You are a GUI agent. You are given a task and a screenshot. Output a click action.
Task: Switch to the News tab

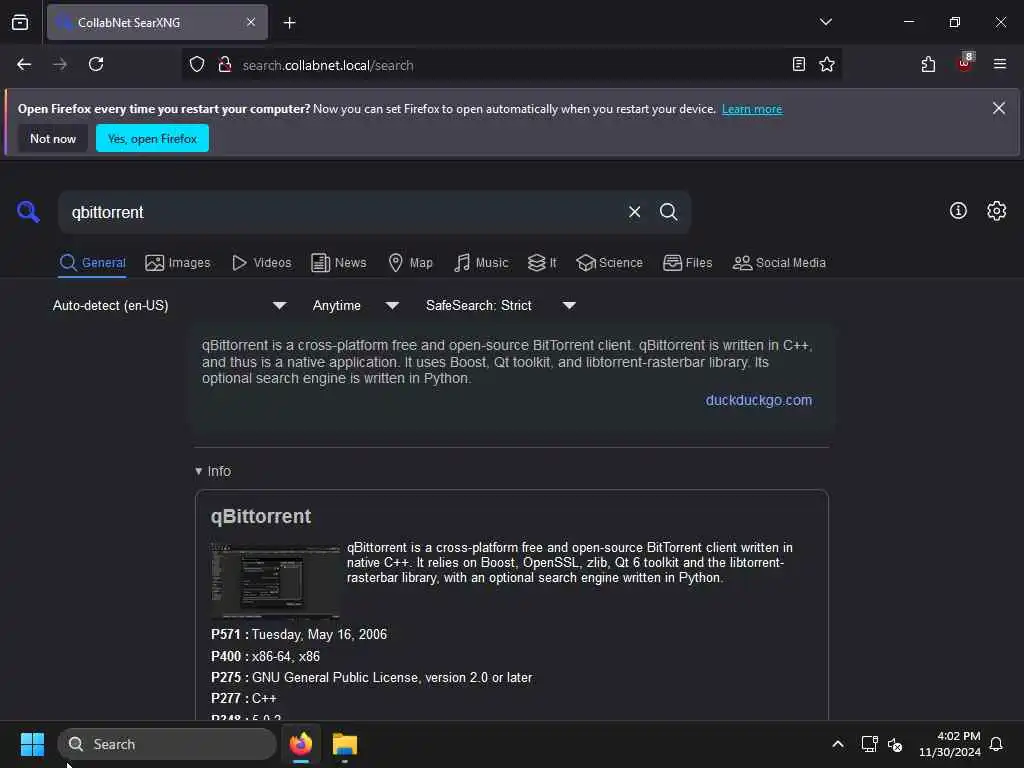(338, 263)
